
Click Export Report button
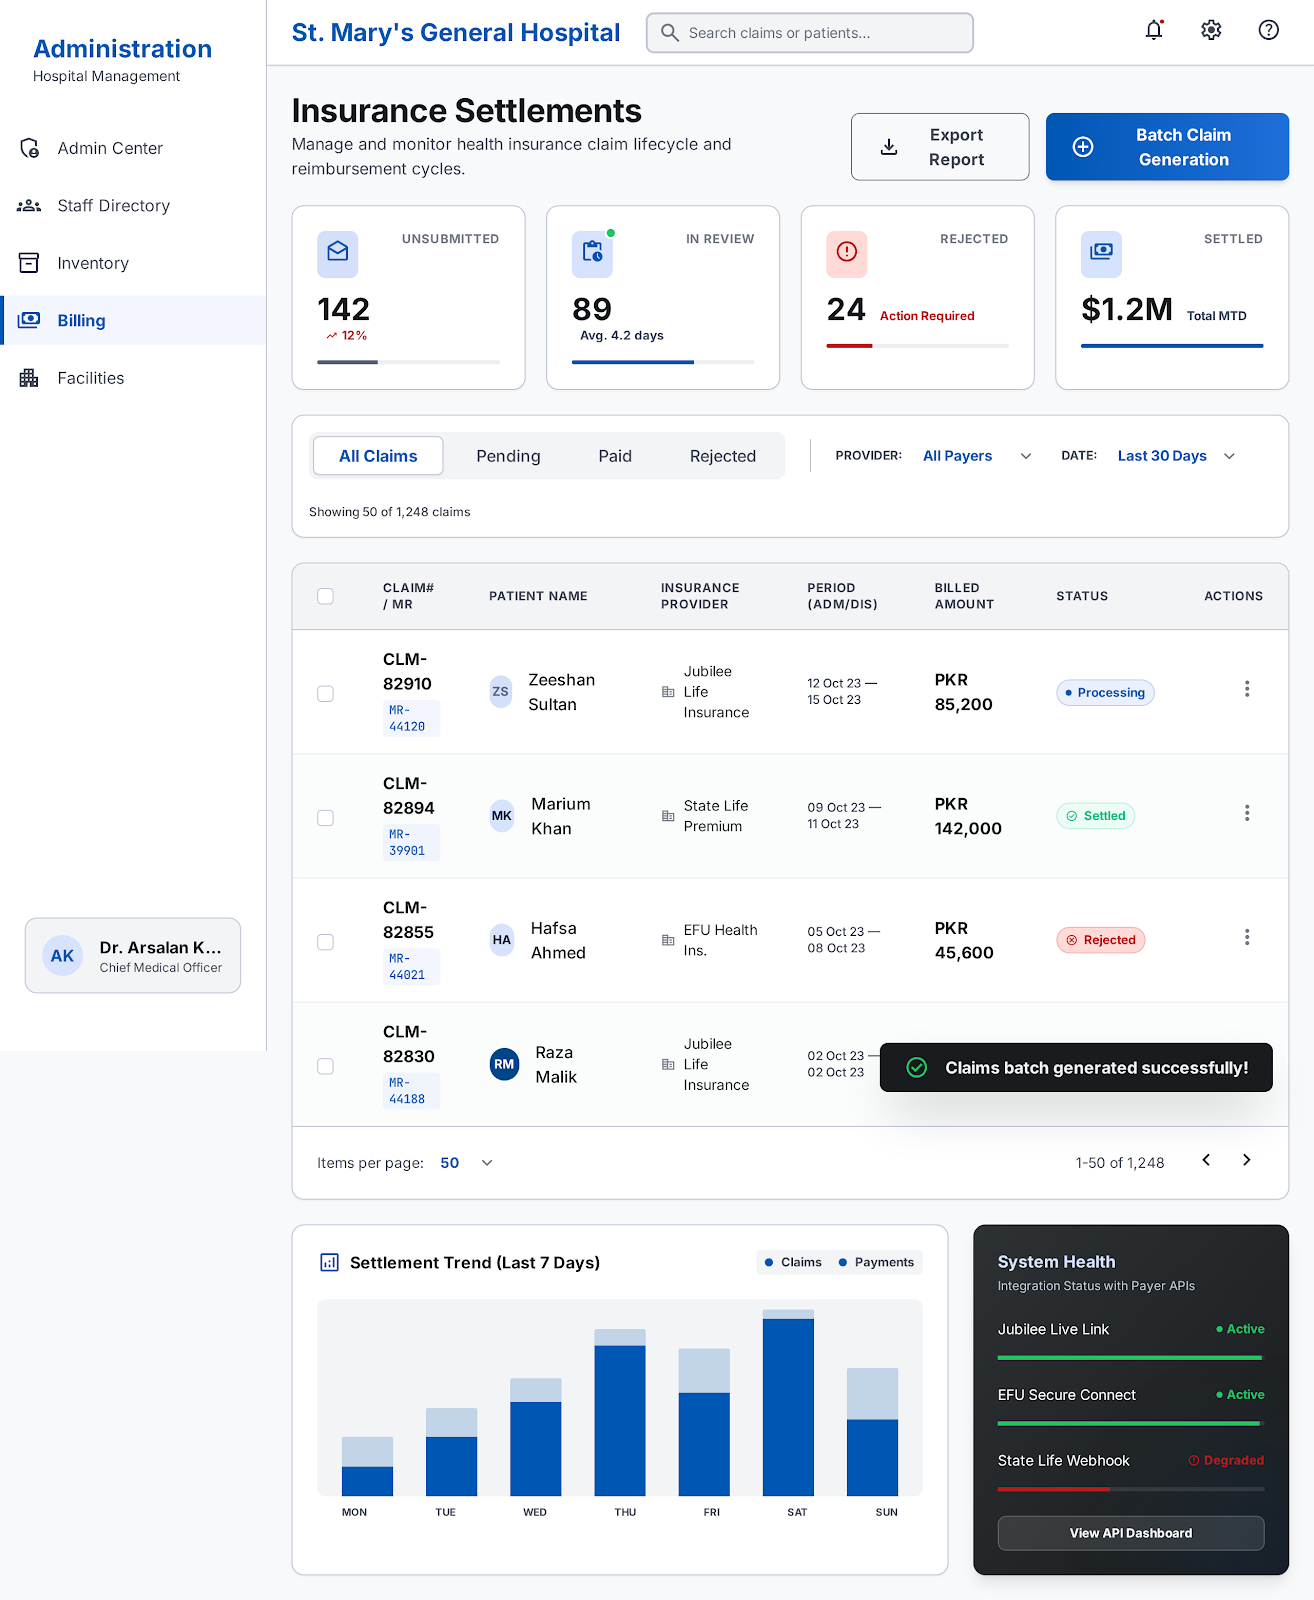[x=940, y=147]
